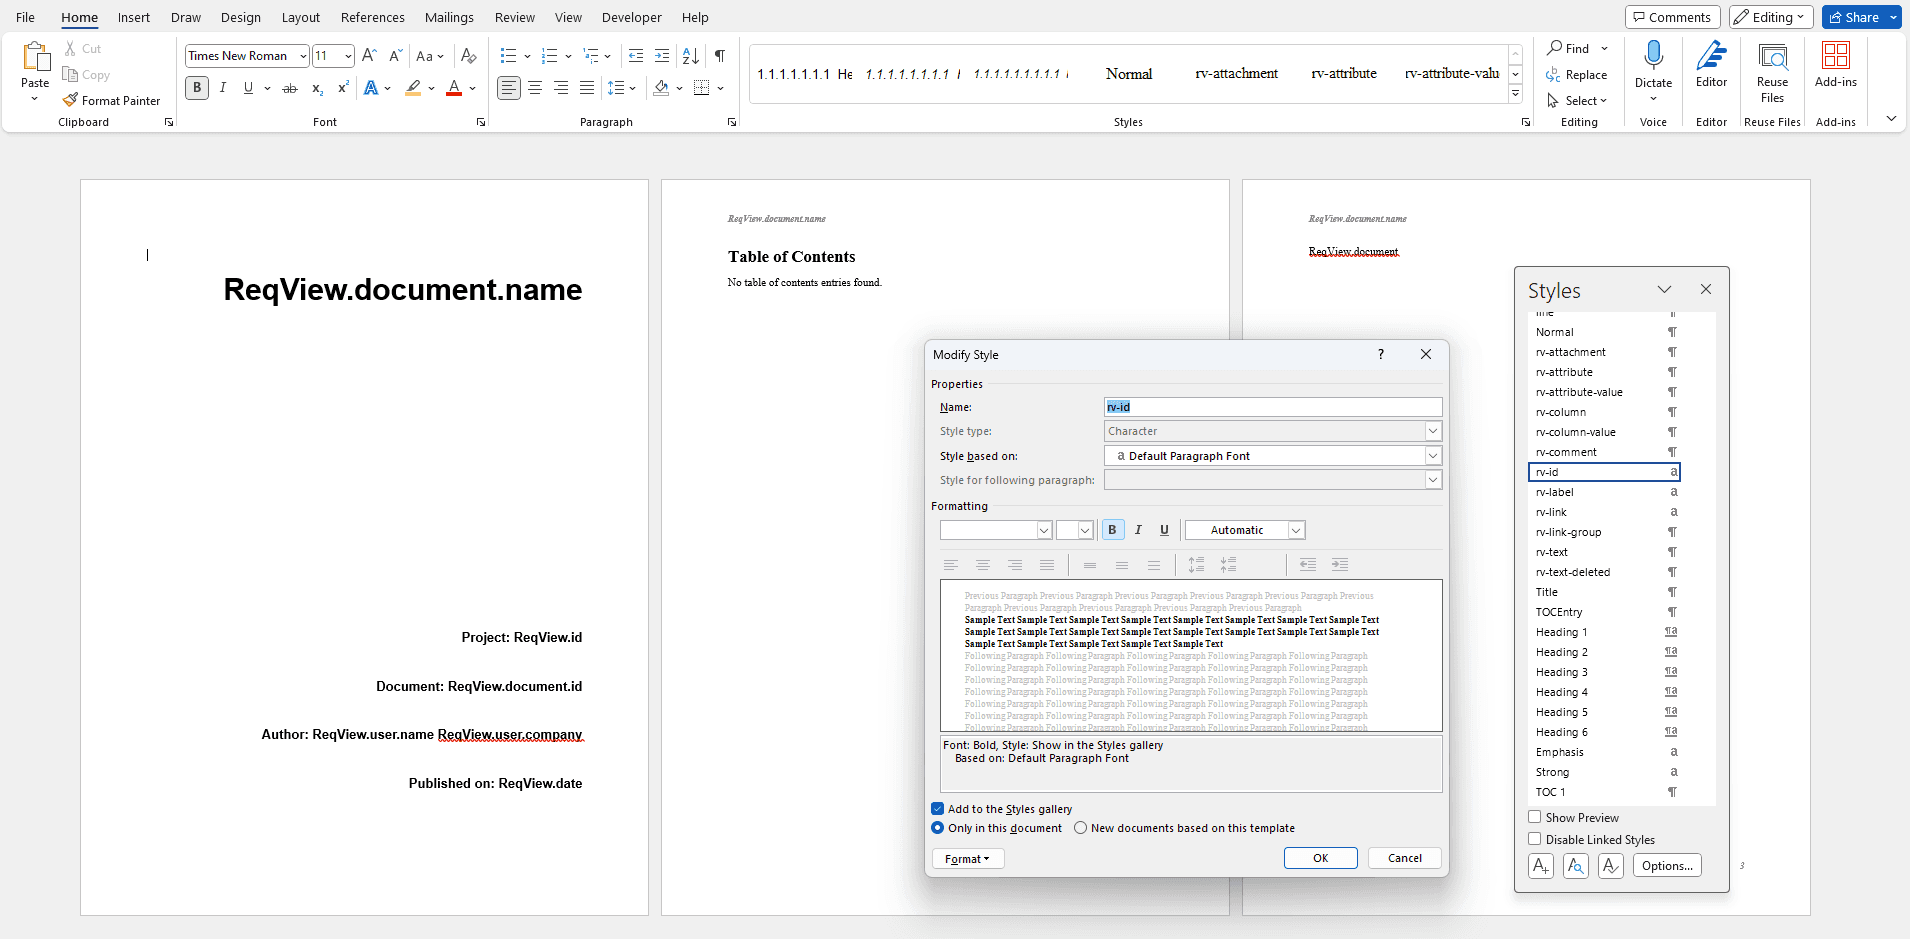
Task: Open the Dictate microphone tool
Action: coord(1653,55)
